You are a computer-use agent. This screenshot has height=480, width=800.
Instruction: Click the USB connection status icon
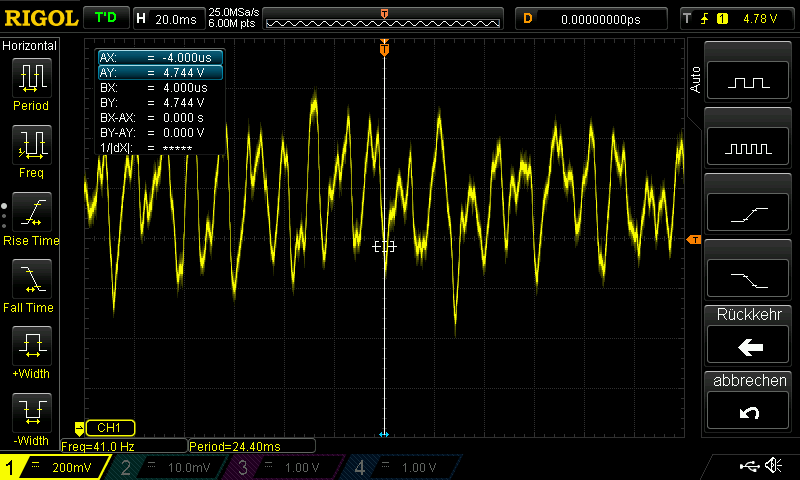coord(749,465)
